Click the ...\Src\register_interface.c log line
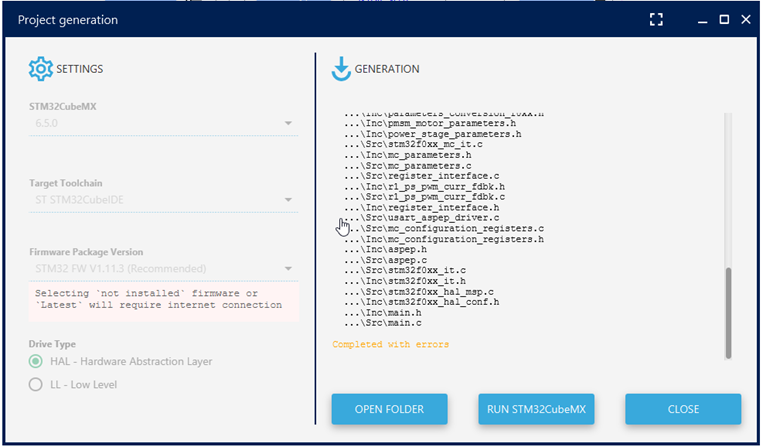 tap(421, 176)
